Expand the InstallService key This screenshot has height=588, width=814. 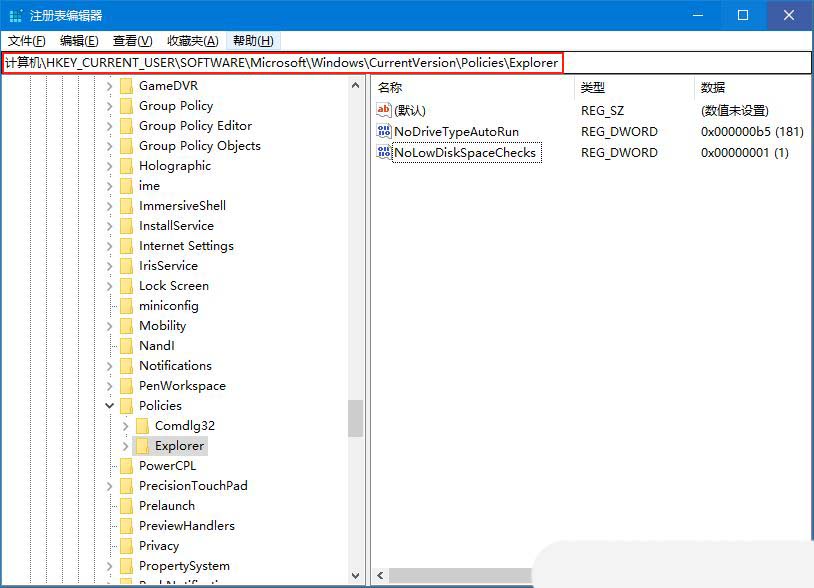110,226
